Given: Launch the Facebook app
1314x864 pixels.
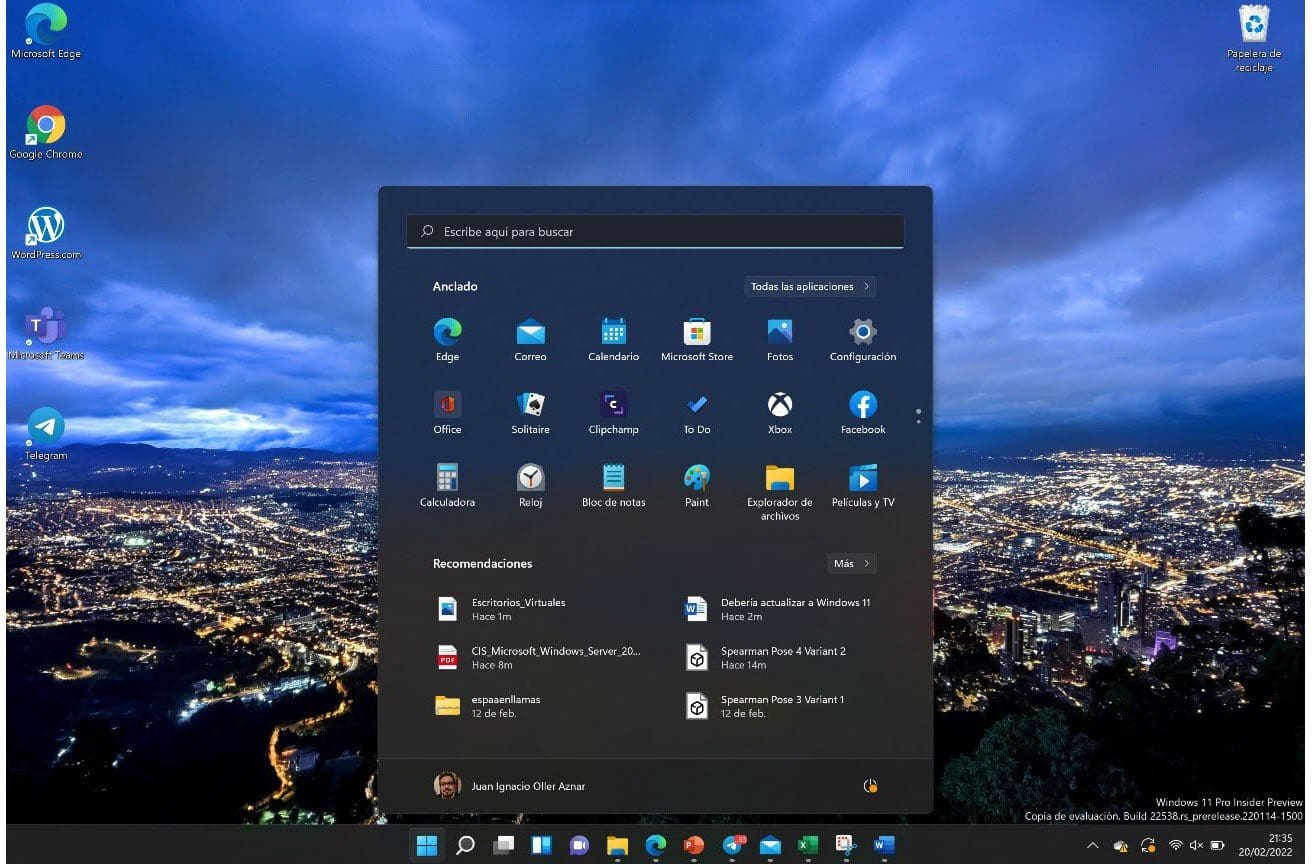Looking at the screenshot, I should pyautogui.click(x=863, y=412).
